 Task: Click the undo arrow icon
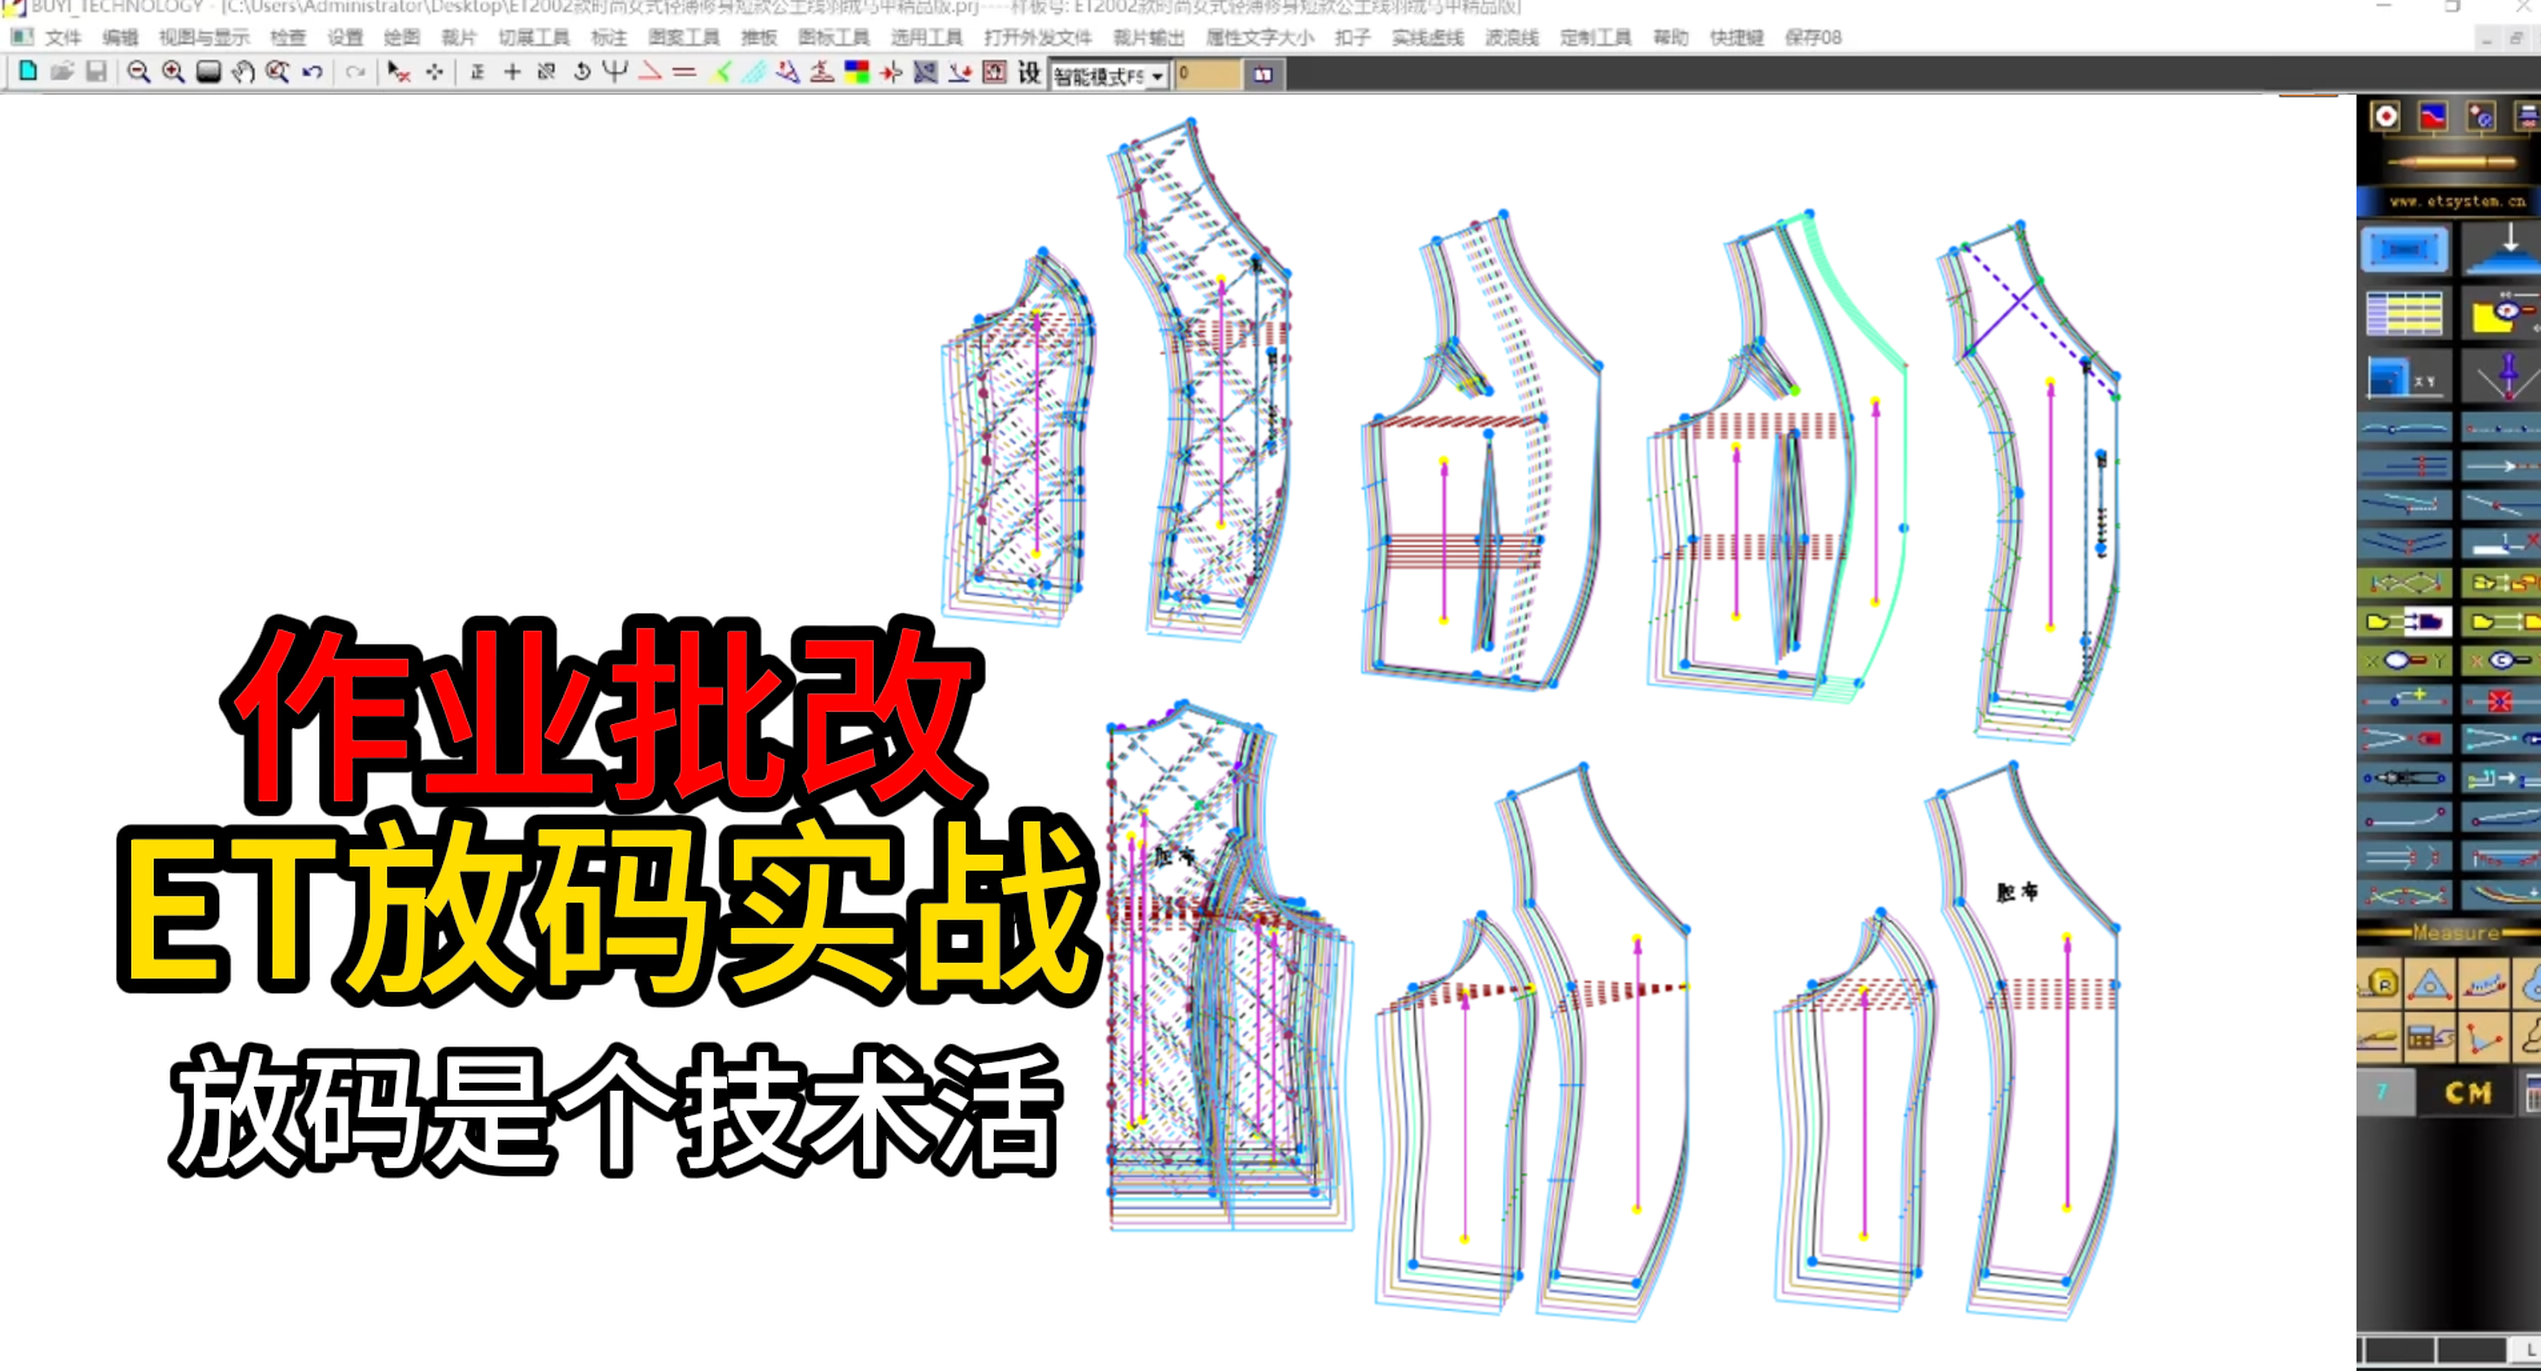312,72
